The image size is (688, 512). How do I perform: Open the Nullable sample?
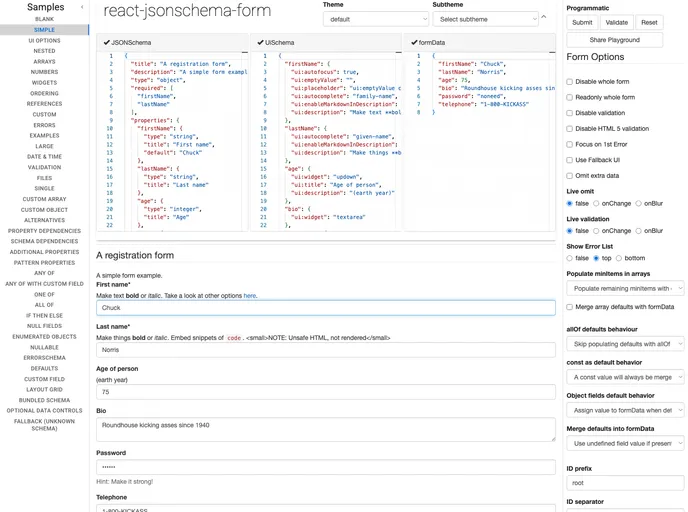(x=44, y=347)
